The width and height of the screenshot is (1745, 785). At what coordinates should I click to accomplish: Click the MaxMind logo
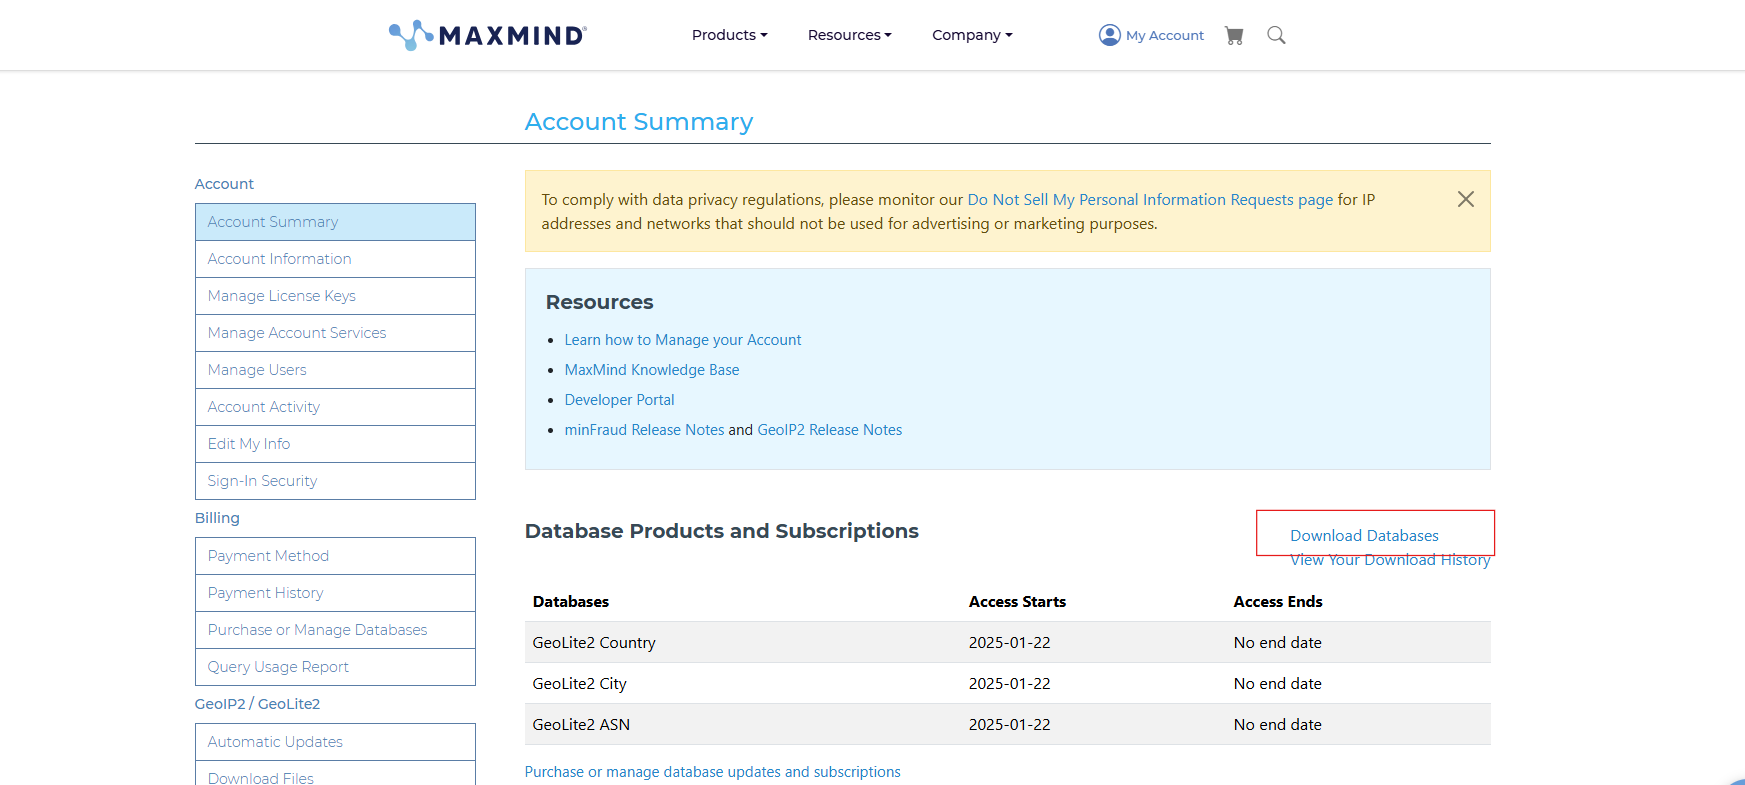pyautogui.click(x=487, y=35)
